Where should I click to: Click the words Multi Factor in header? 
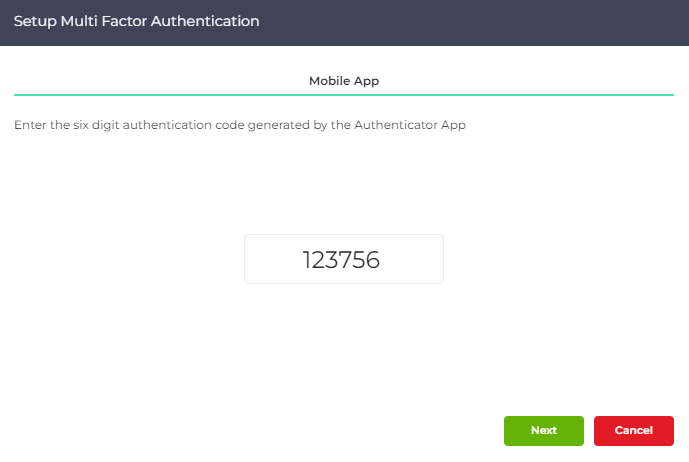pyautogui.click(x=104, y=21)
